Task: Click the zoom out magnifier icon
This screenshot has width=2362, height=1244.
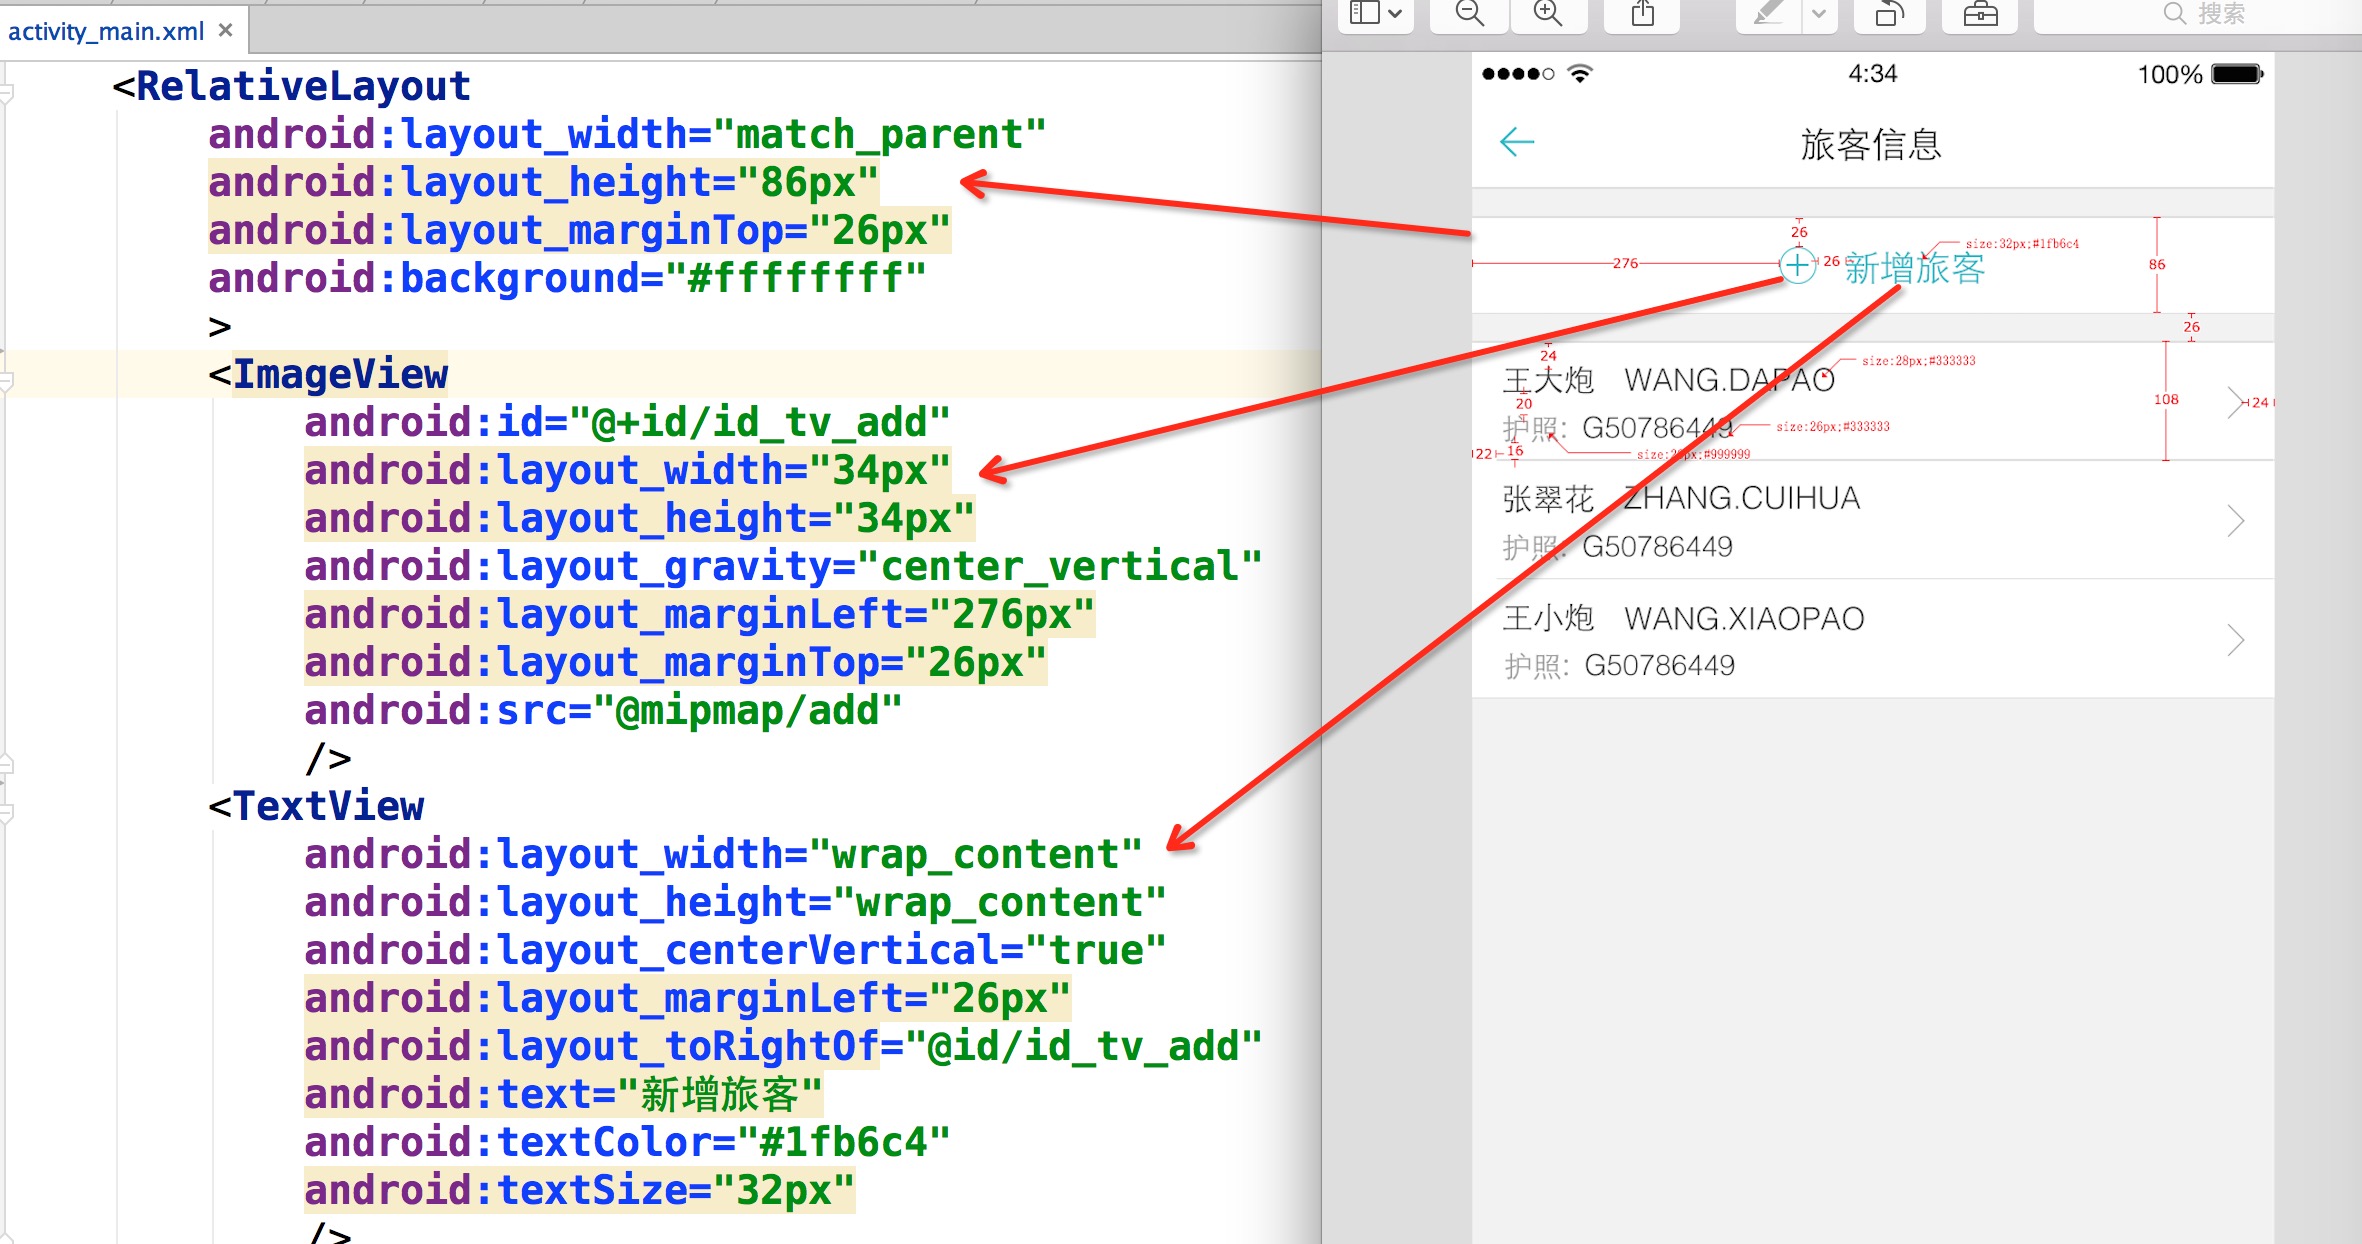Action: (1469, 13)
